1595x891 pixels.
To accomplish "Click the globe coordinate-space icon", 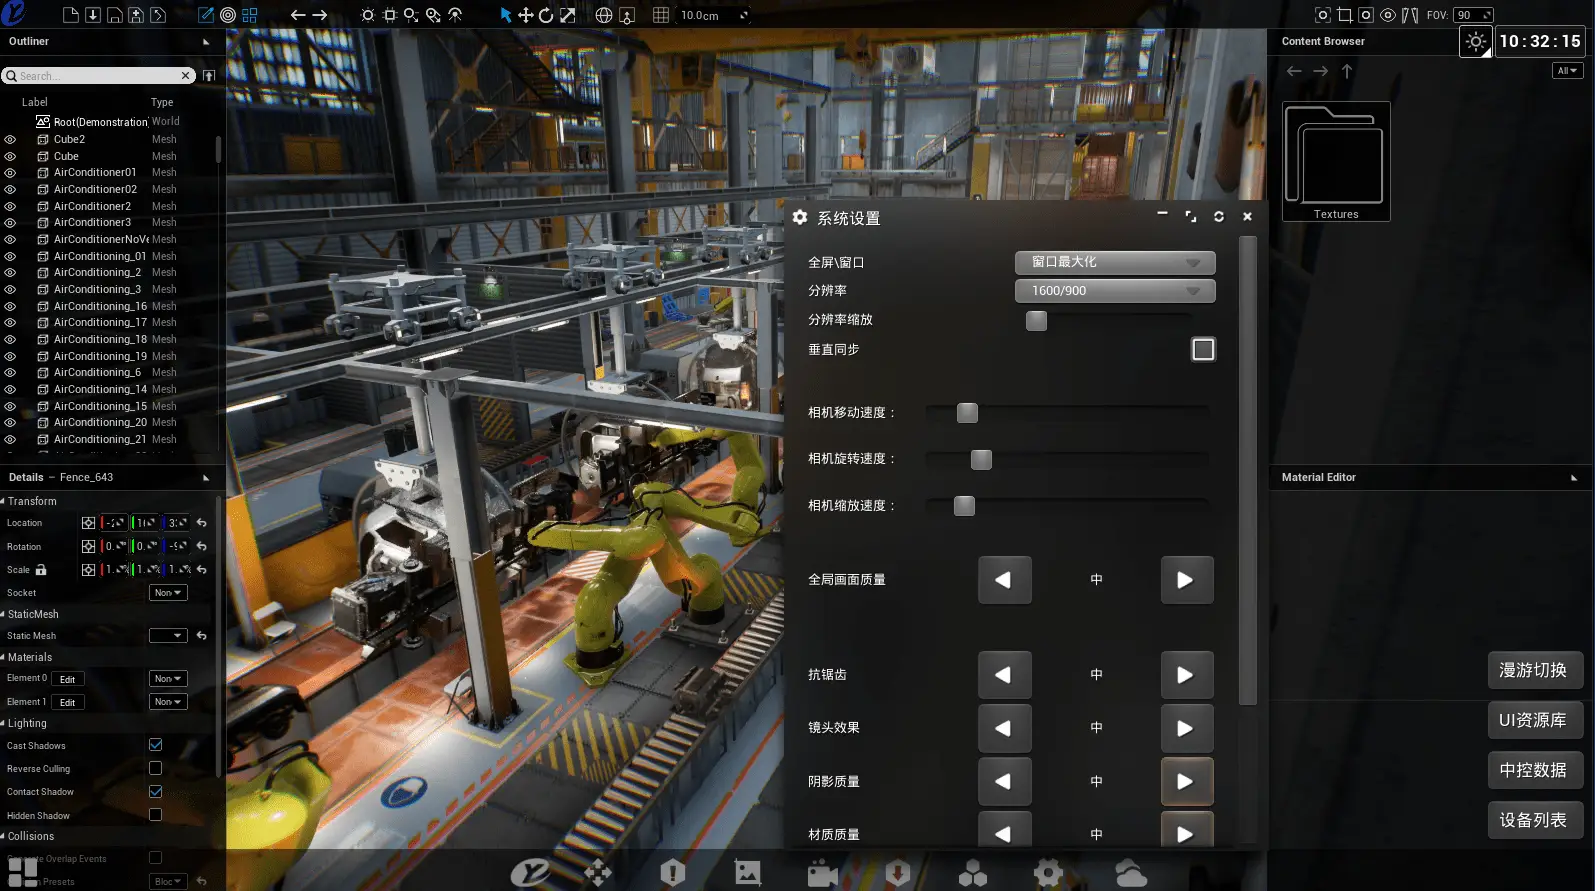I will [604, 15].
